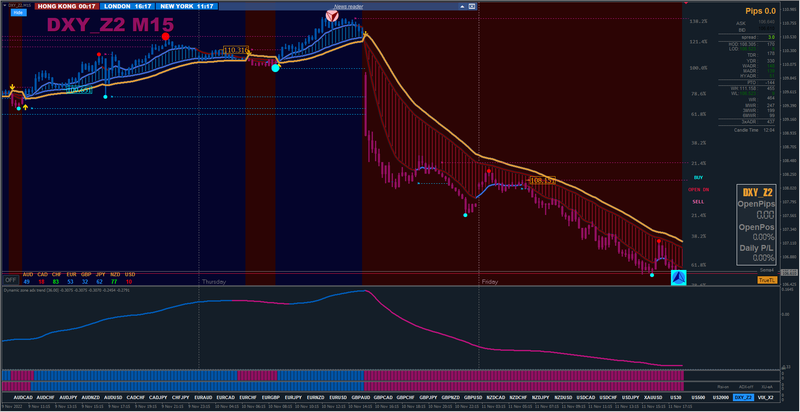The width and height of the screenshot is (800, 412).
Task: Switch chart to EURGBP symbol
Action: (x=270, y=397)
